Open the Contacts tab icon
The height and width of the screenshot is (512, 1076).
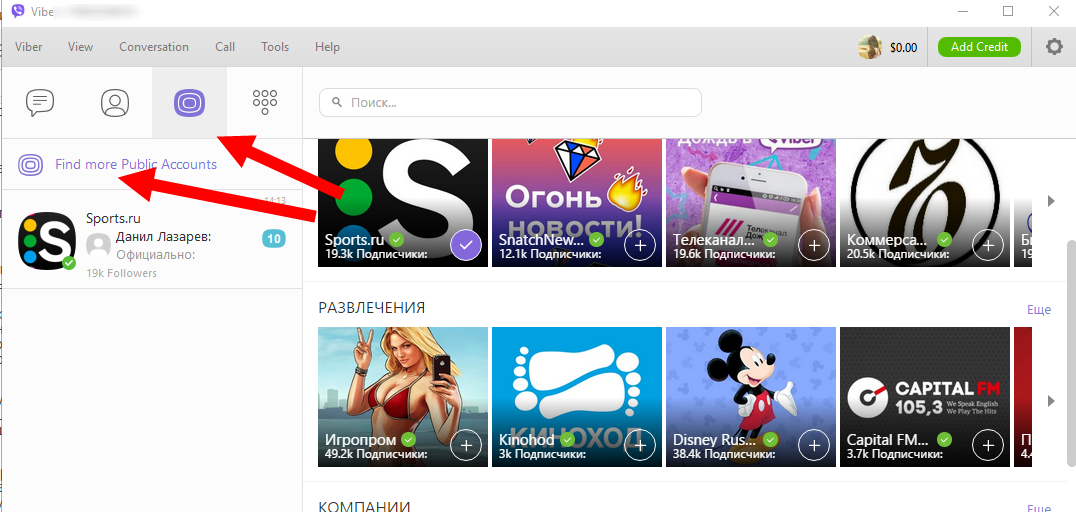115,102
